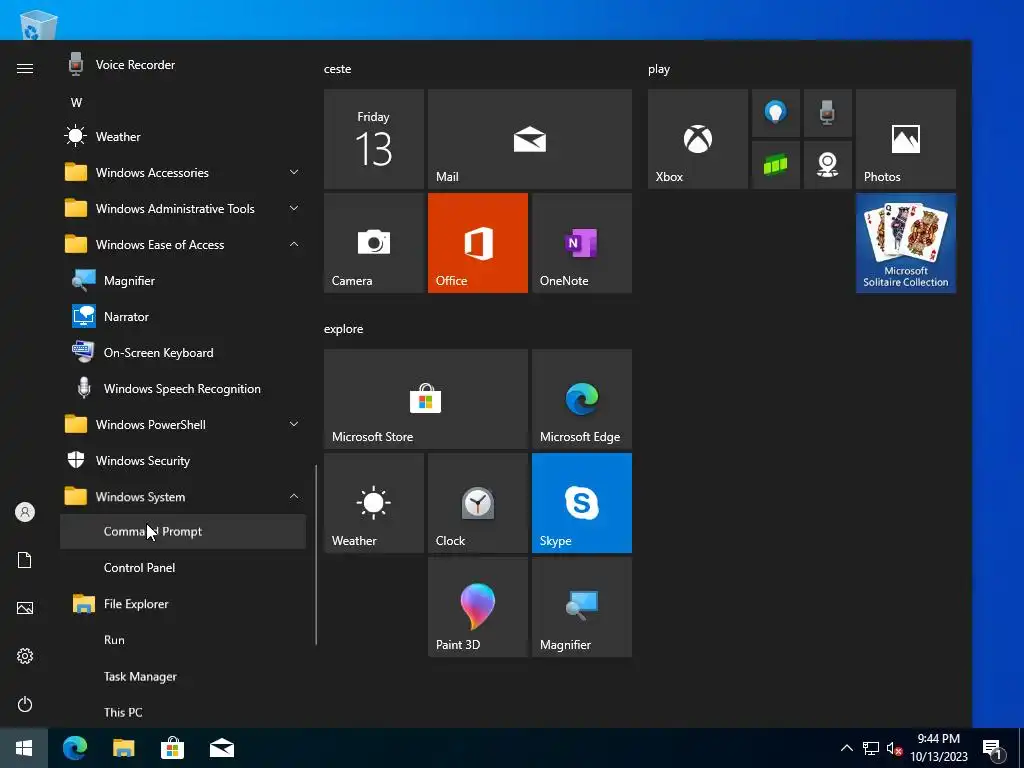Screen dimensions: 1024x768
Task: Open Settings gear in Start sidebar
Action: (25, 656)
